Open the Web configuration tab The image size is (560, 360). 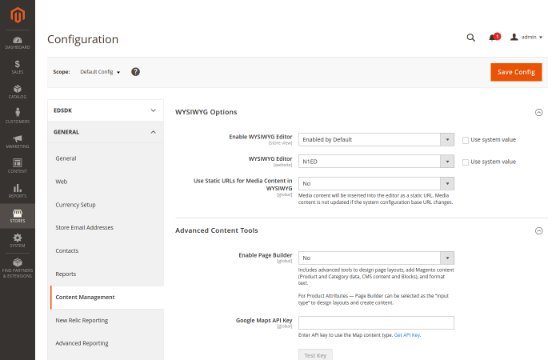click(x=61, y=181)
